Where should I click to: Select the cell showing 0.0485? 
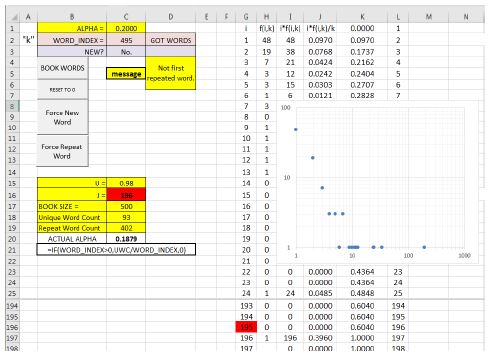click(320, 293)
